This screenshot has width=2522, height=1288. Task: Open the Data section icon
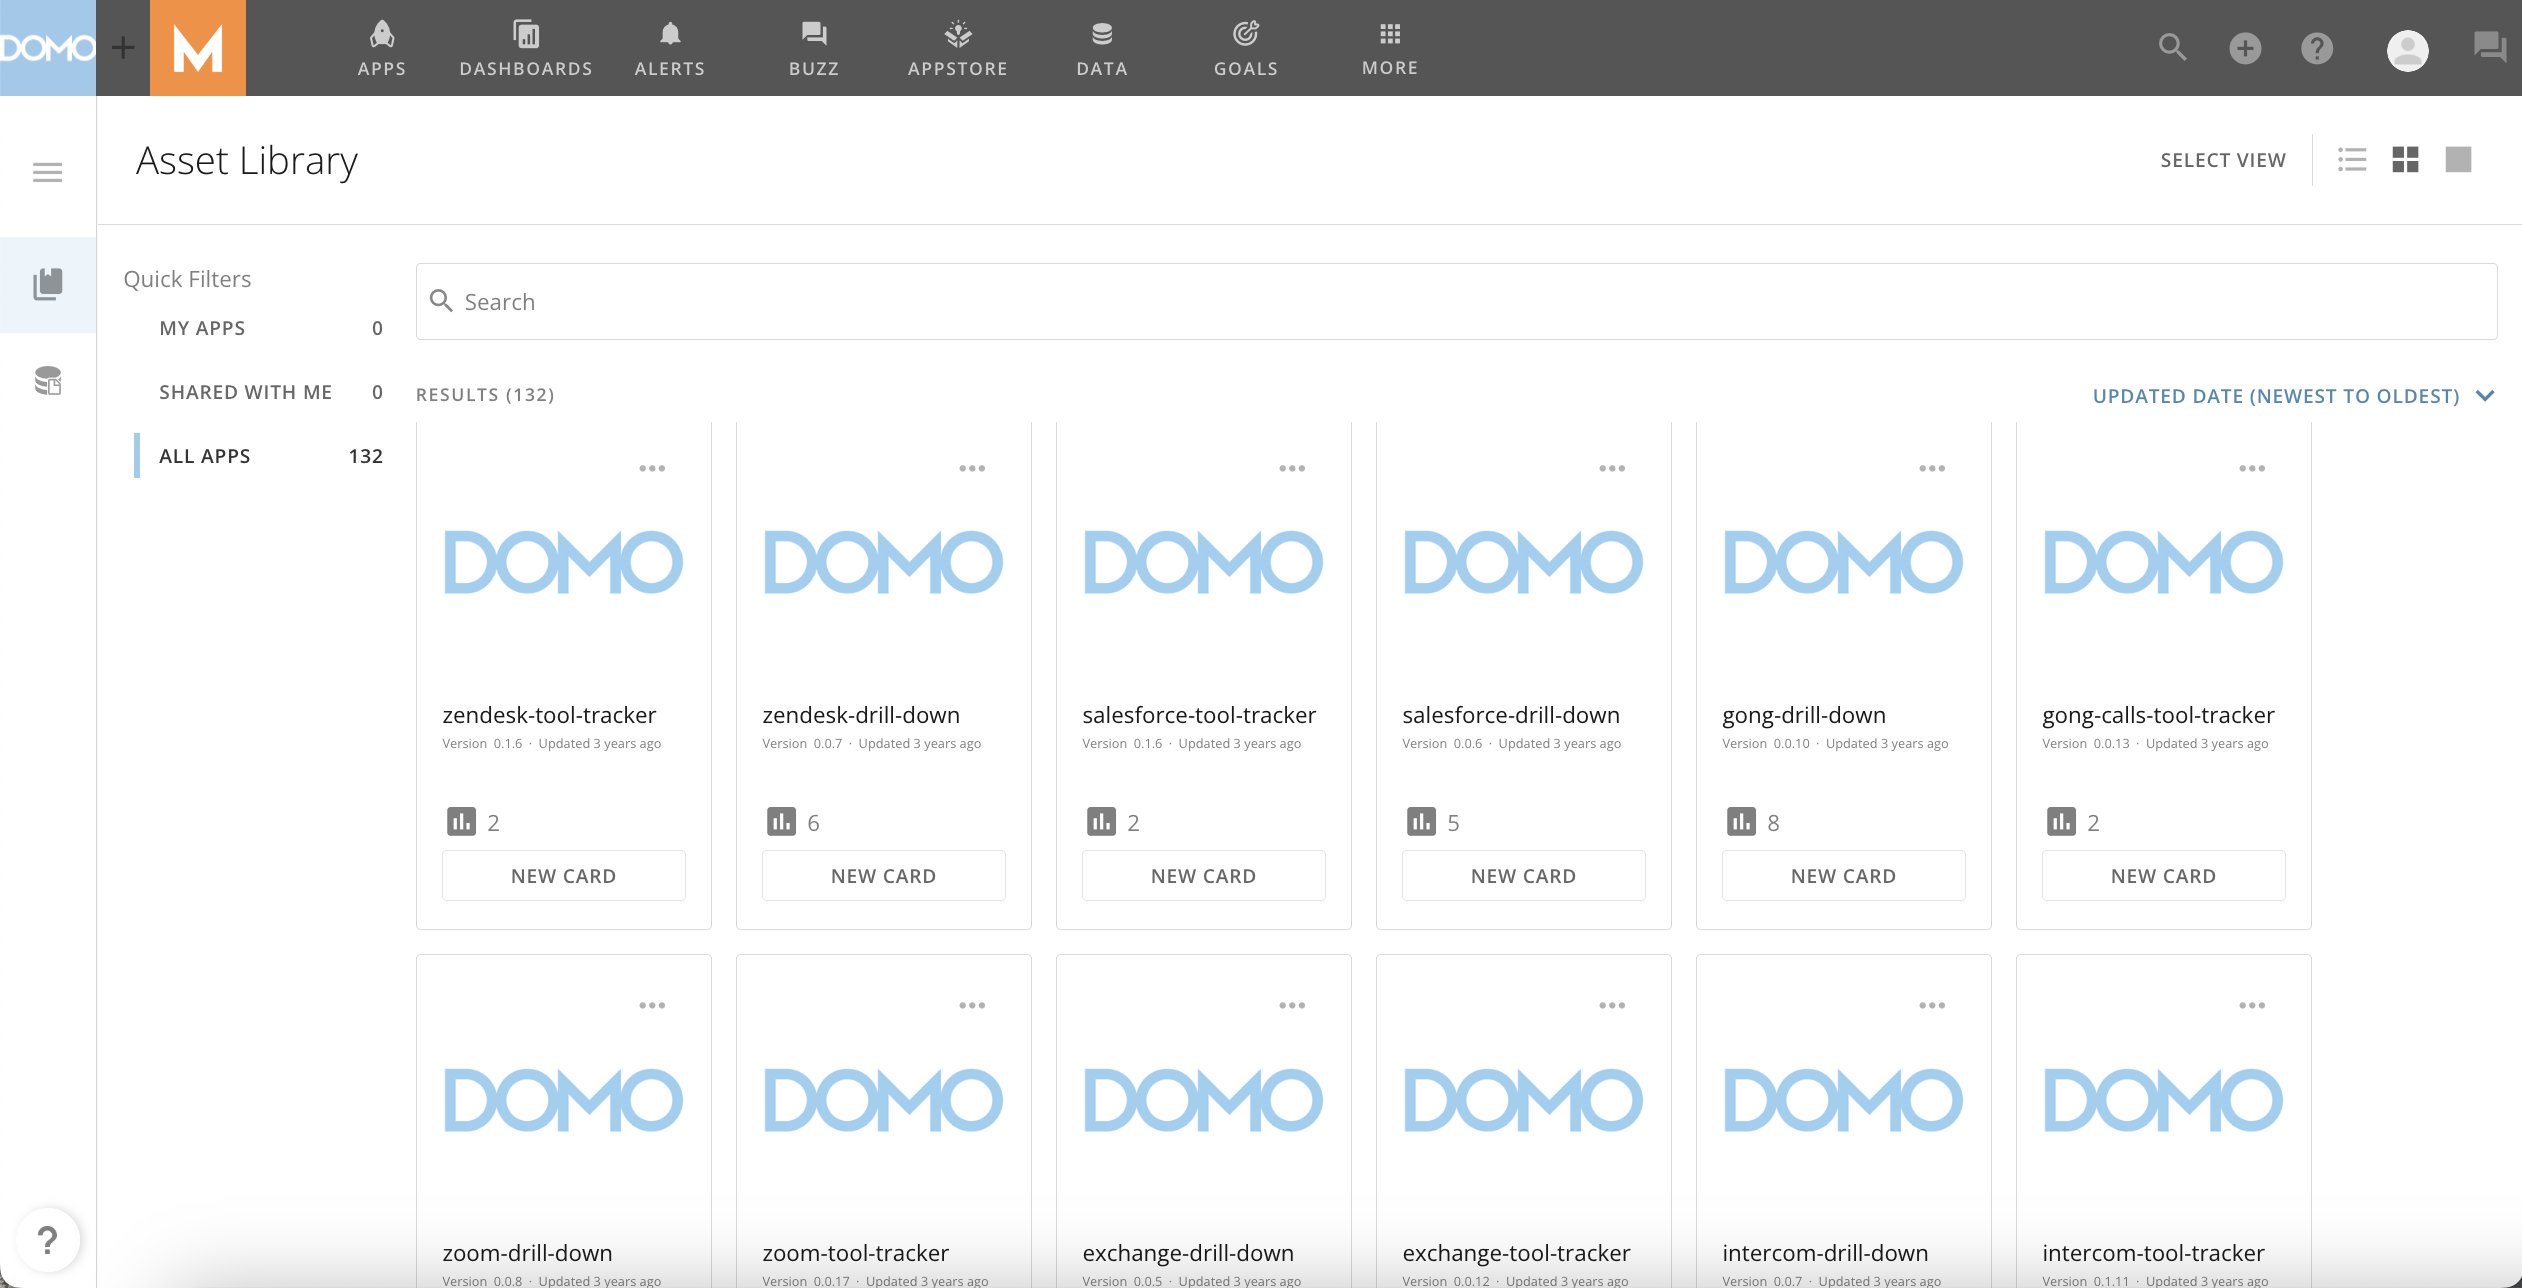click(x=1100, y=47)
